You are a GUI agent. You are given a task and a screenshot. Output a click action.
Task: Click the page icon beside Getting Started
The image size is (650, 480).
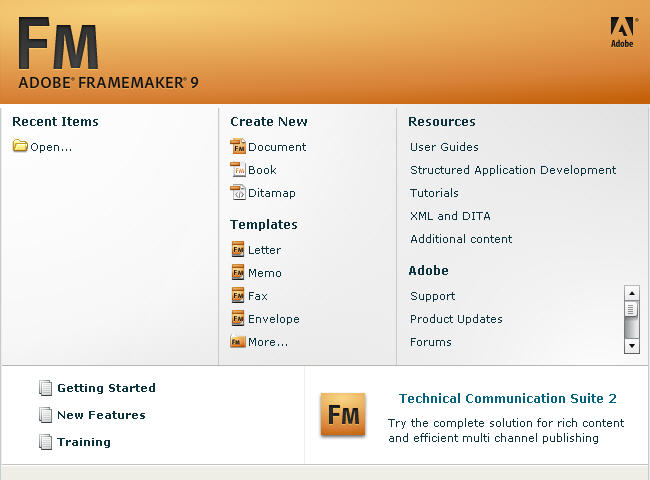point(45,388)
